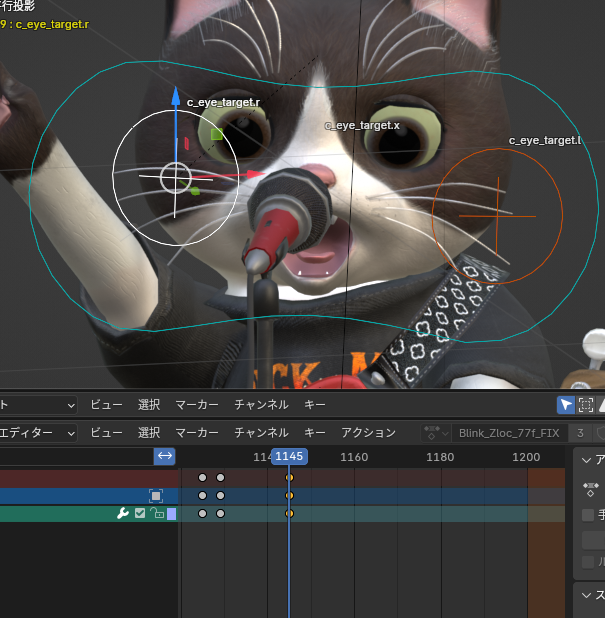Click the channel search filter field
The height and width of the screenshot is (618, 605).
[x=76, y=456]
